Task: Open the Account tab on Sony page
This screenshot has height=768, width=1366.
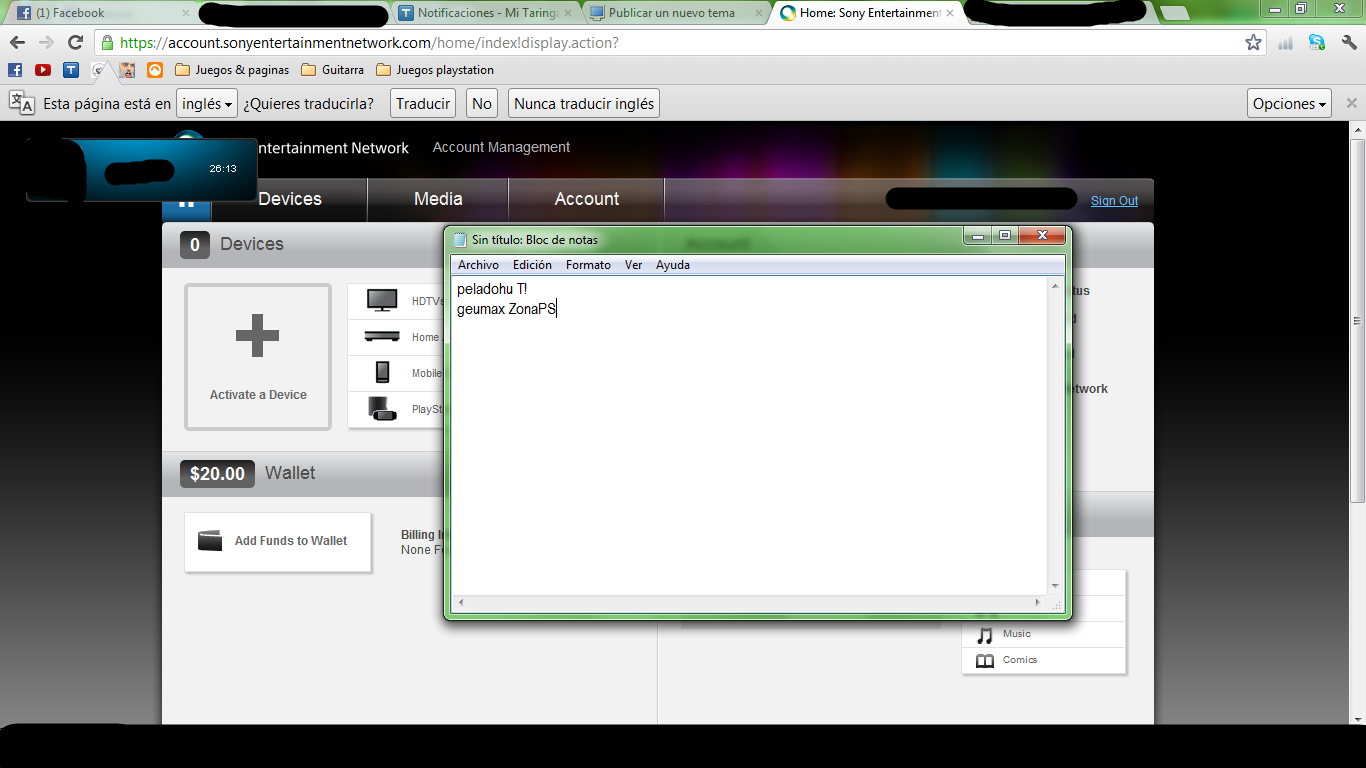Action: point(587,199)
